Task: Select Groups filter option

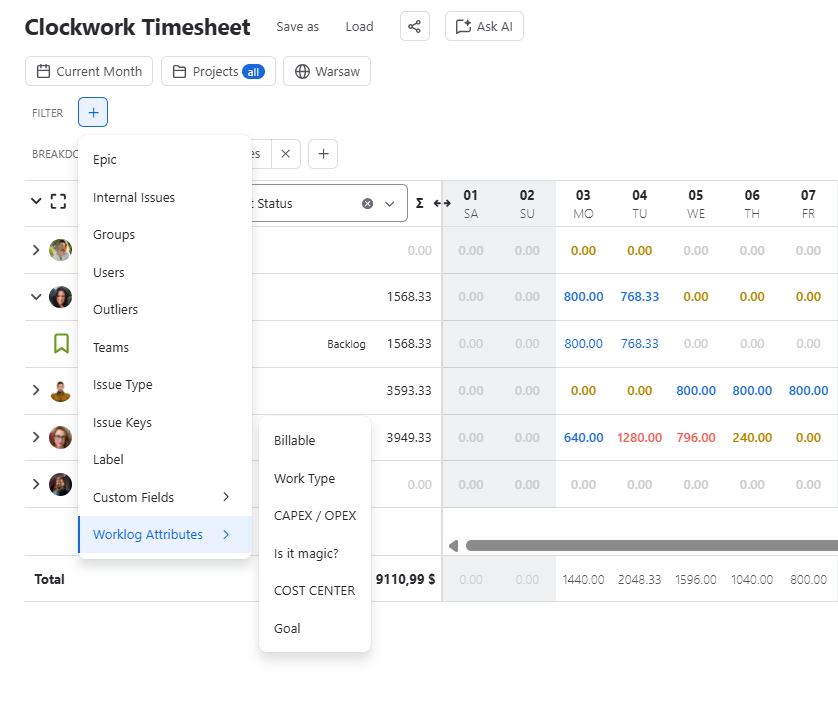Action: pos(165,235)
